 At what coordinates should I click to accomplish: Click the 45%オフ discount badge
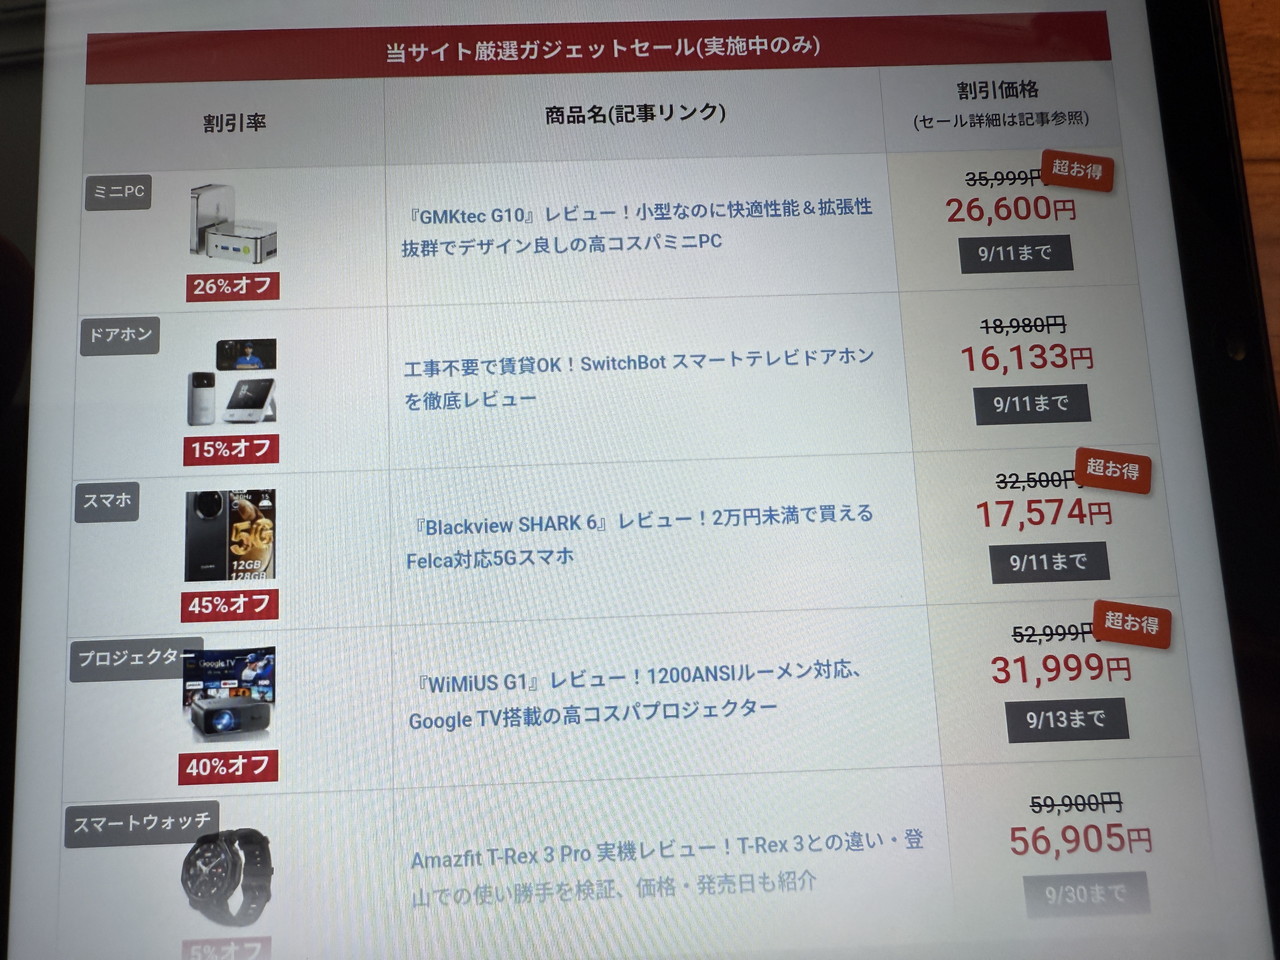pyautogui.click(x=229, y=605)
